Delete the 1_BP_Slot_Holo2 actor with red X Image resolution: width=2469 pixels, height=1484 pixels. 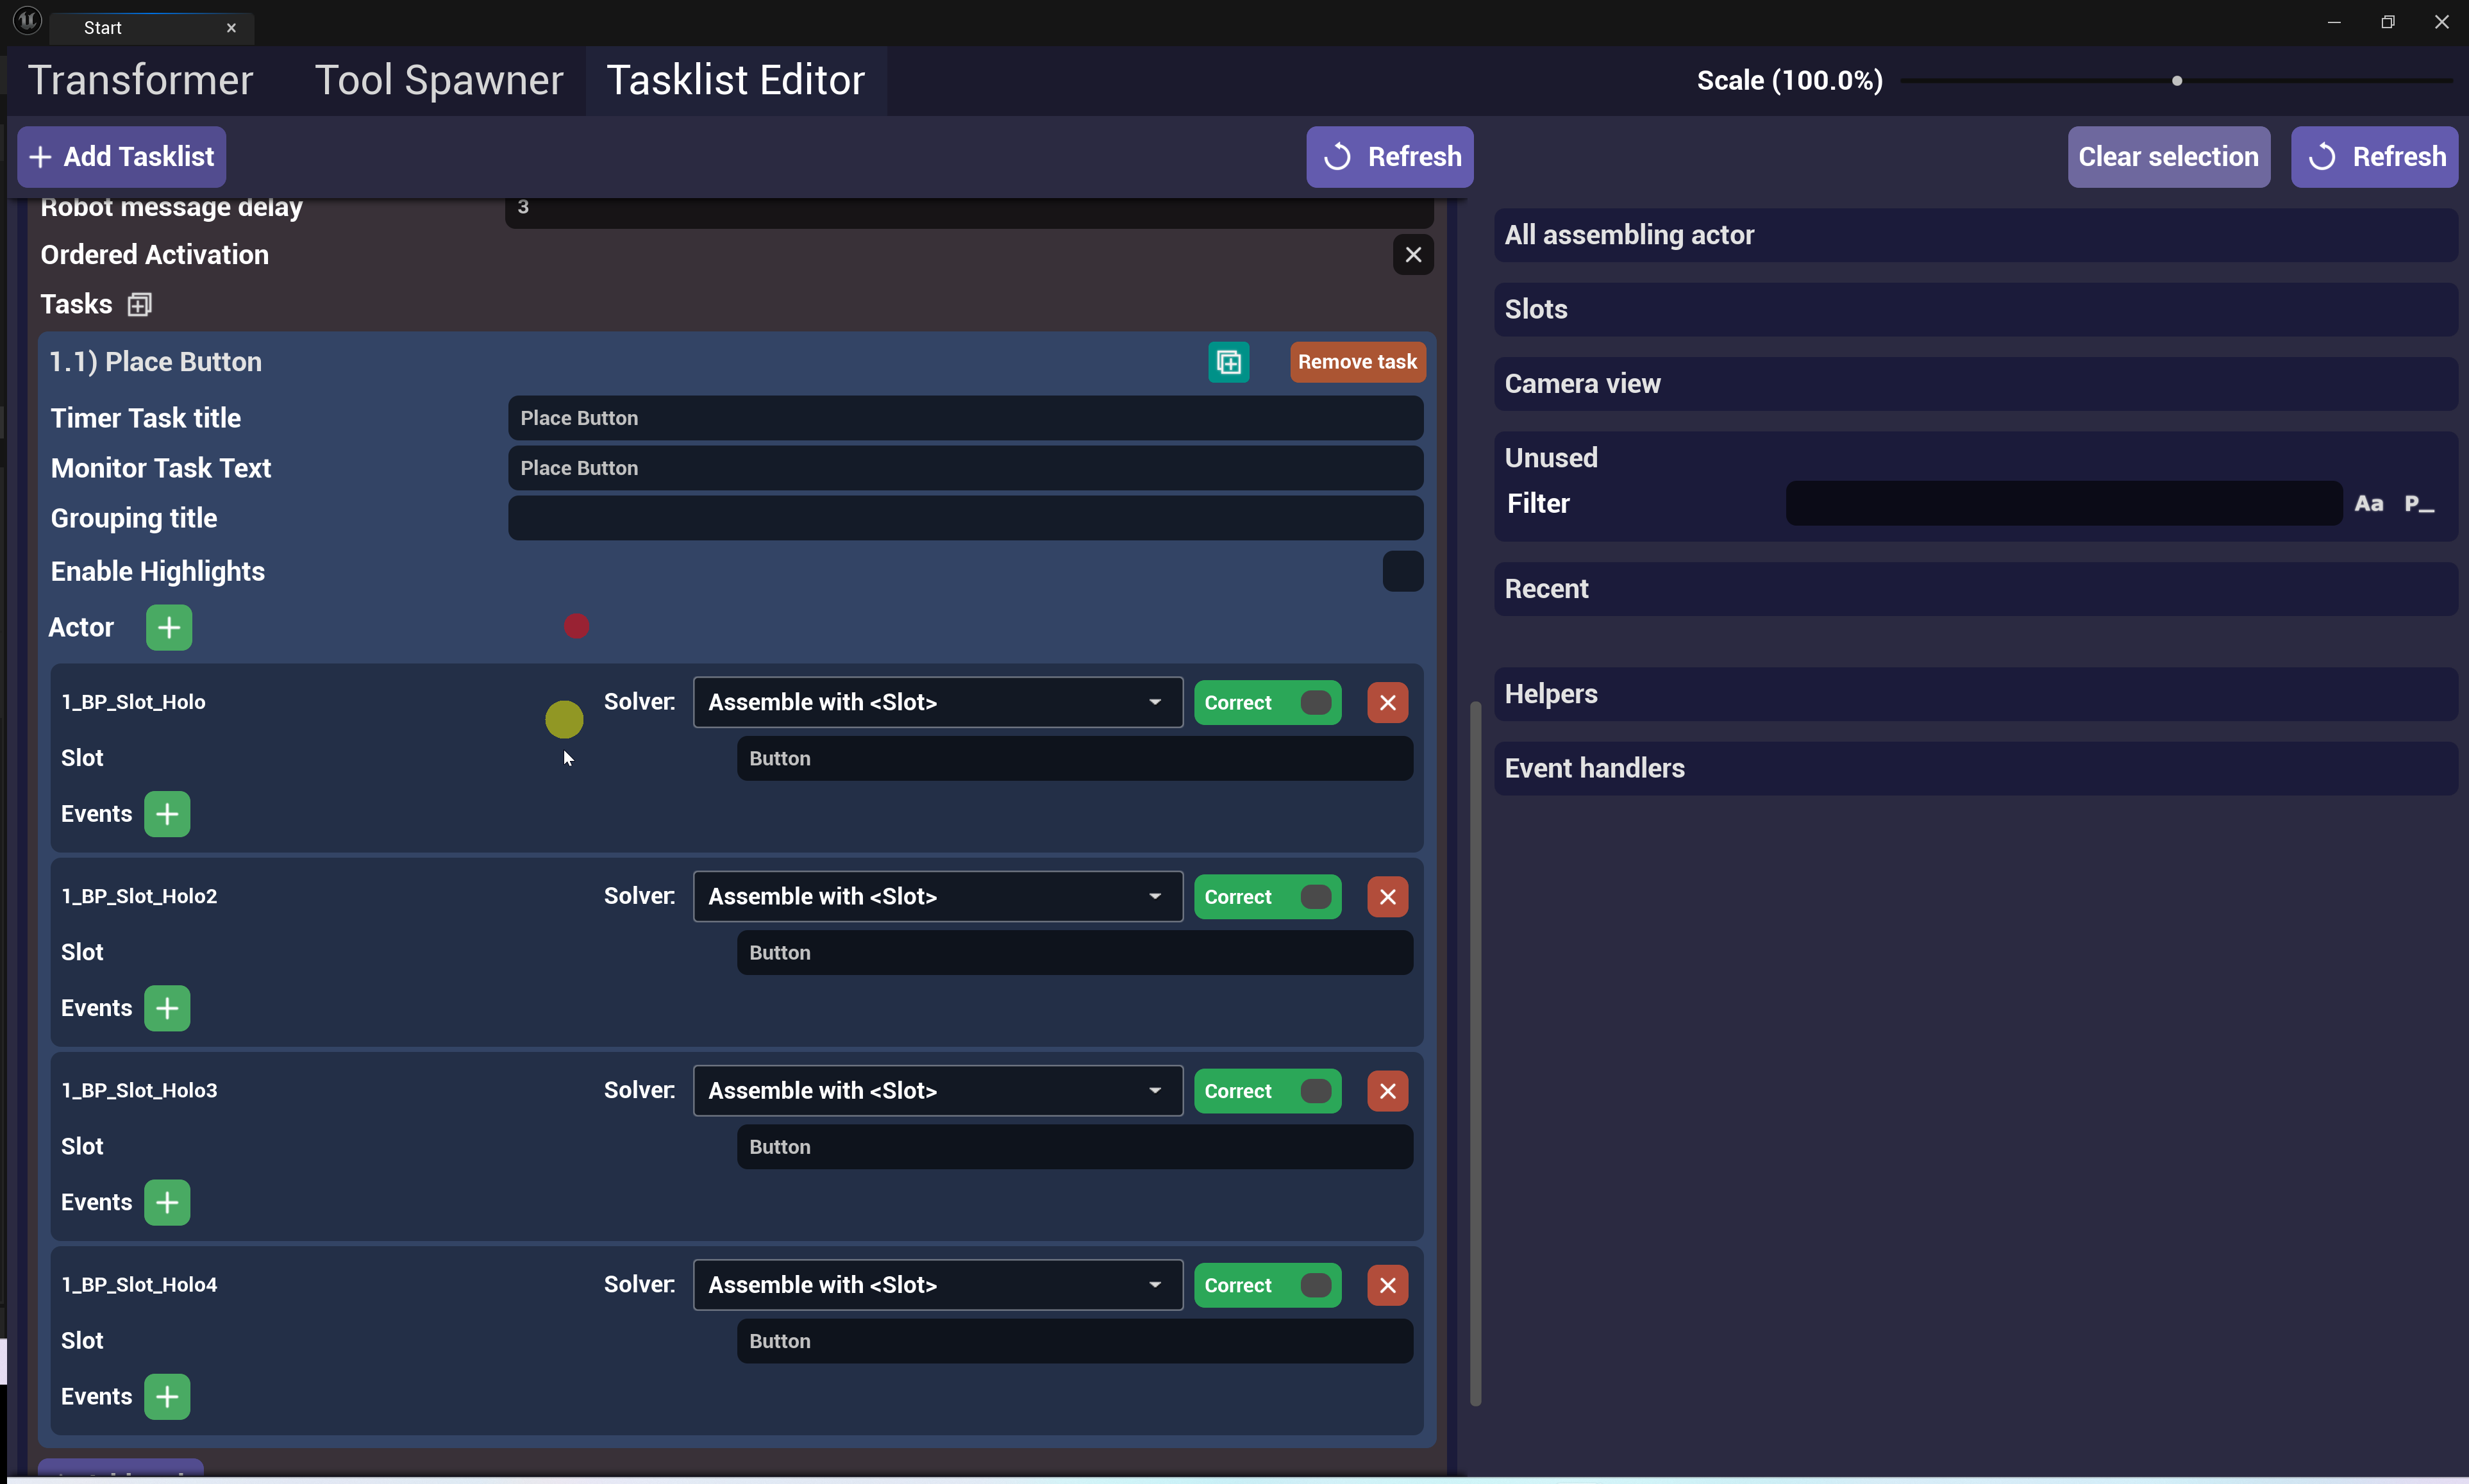1387,897
